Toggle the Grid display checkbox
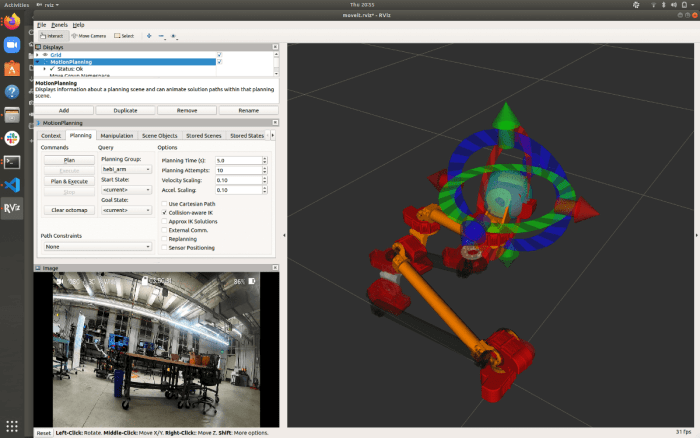The width and height of the screenshot is (700, 438). click(x=219, y=54)
